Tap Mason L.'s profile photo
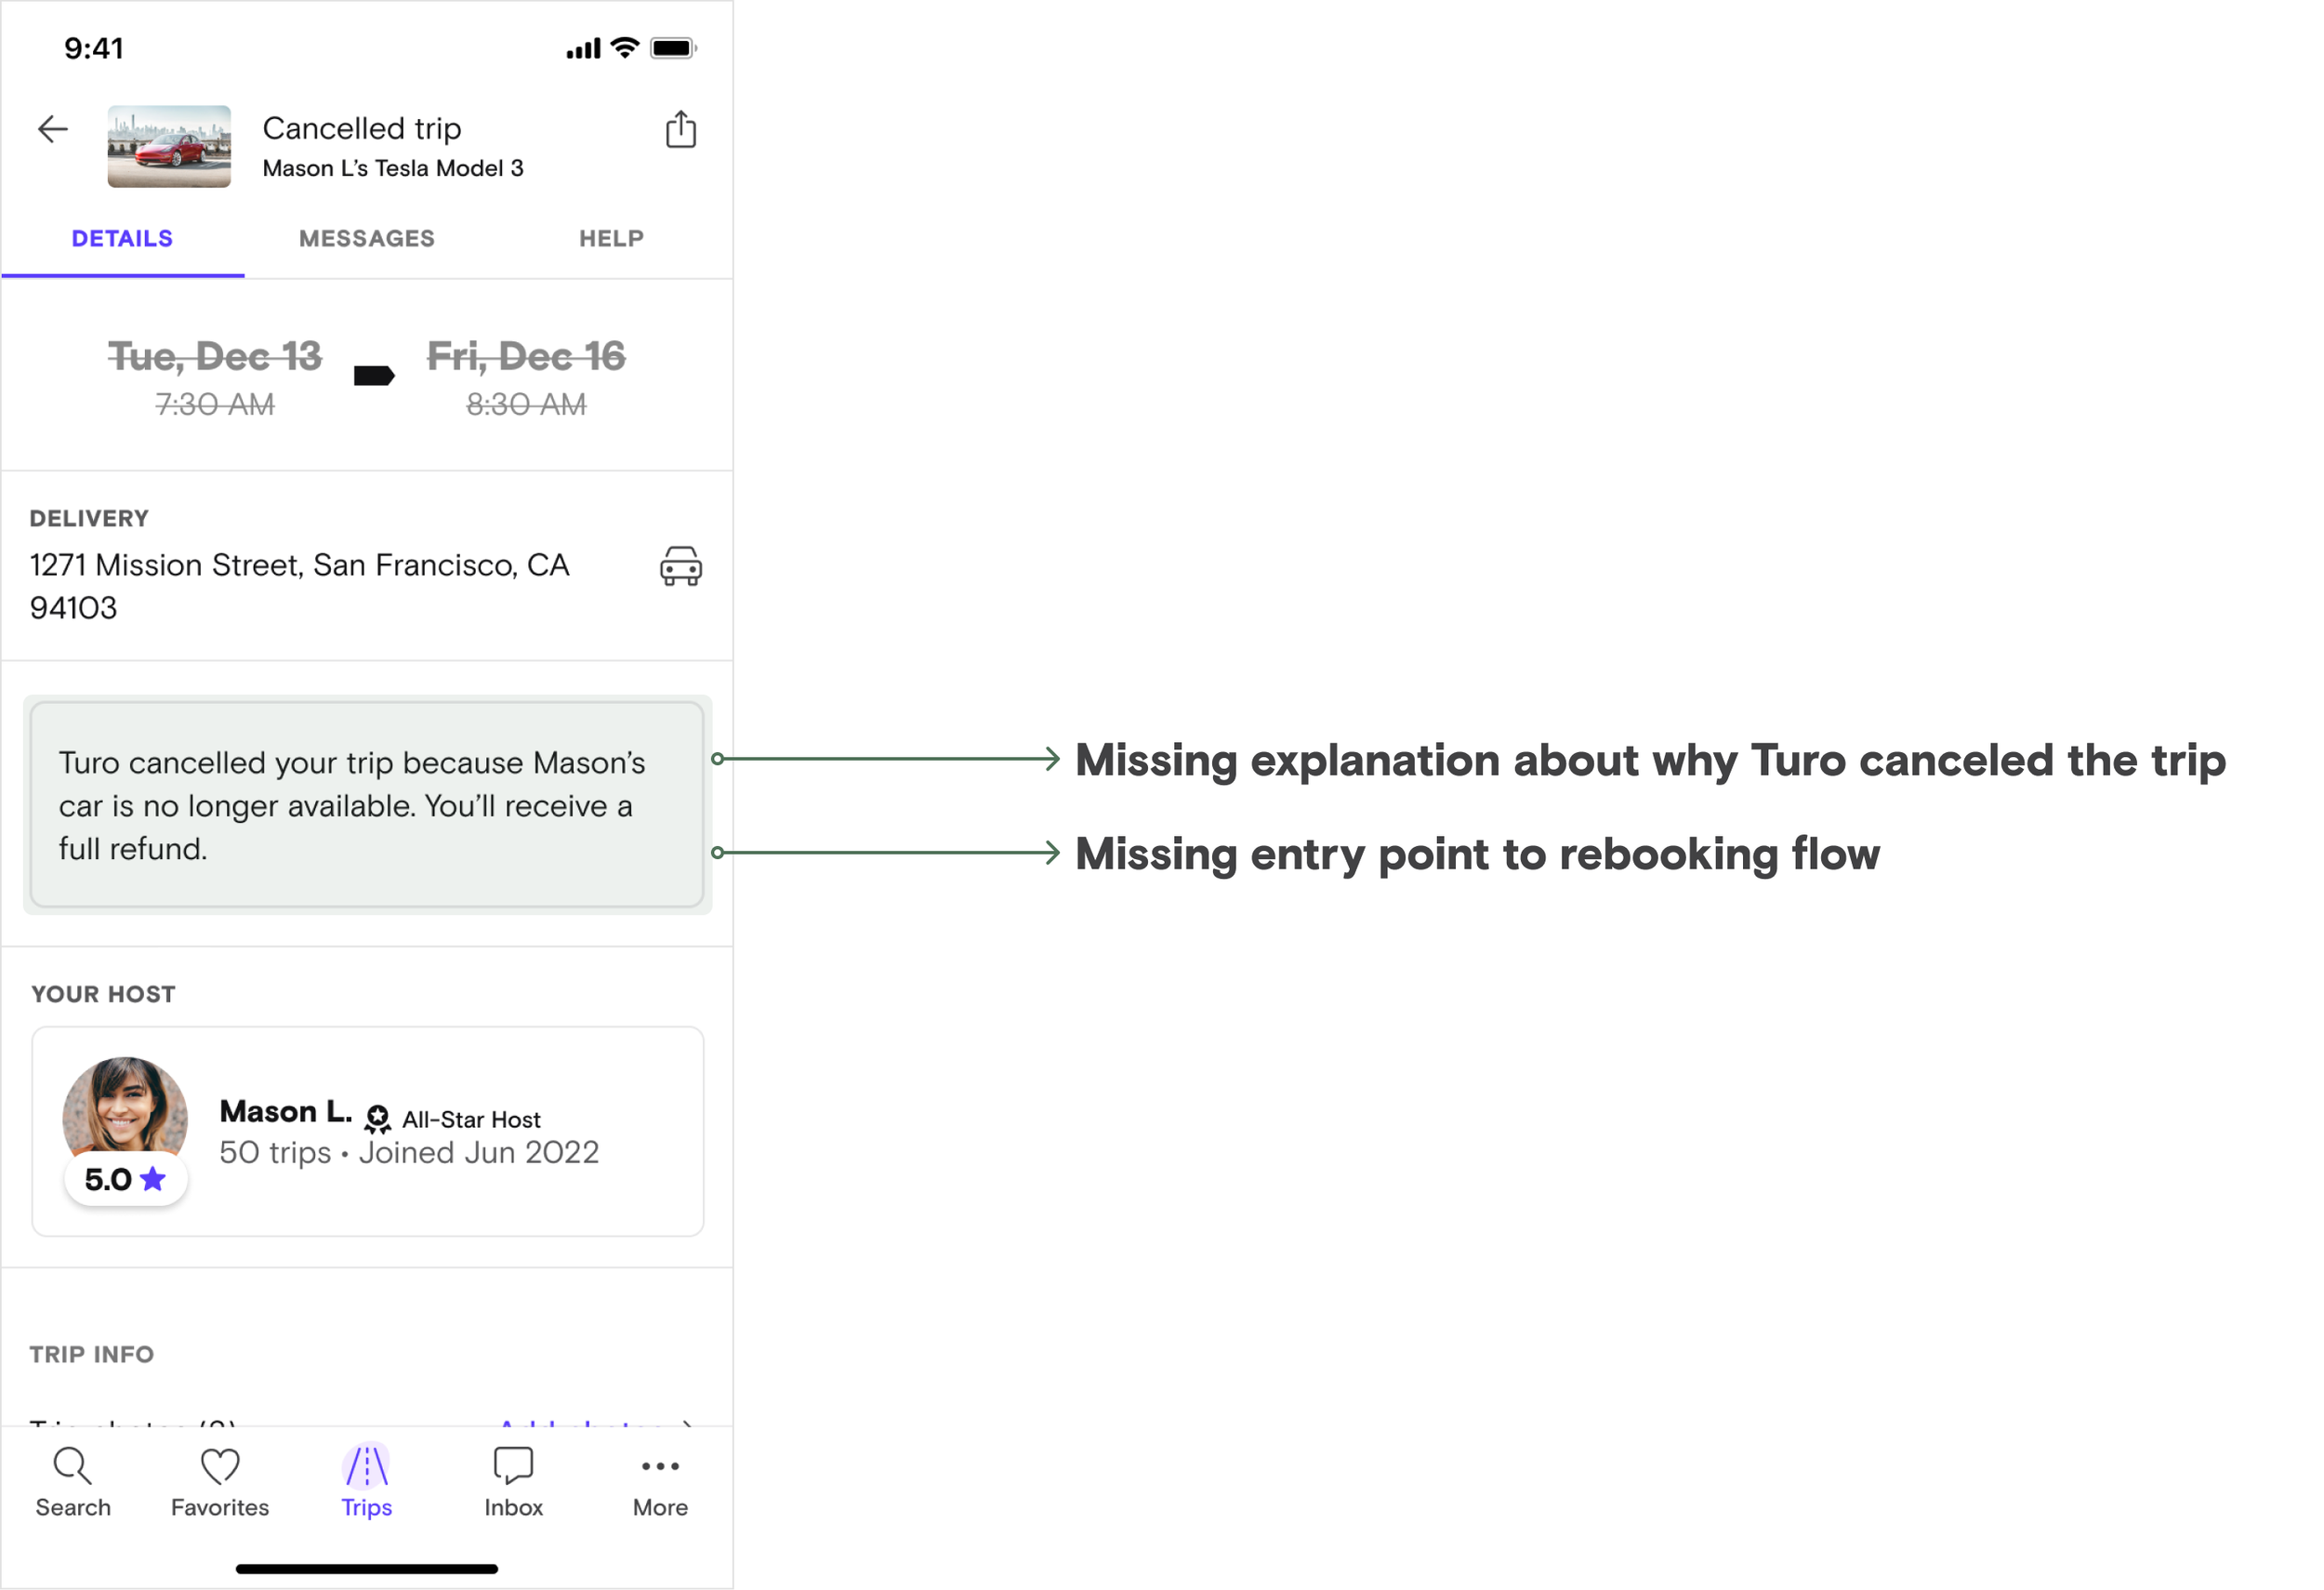The image size is (2324, 1590). [x=125, y=1109]
